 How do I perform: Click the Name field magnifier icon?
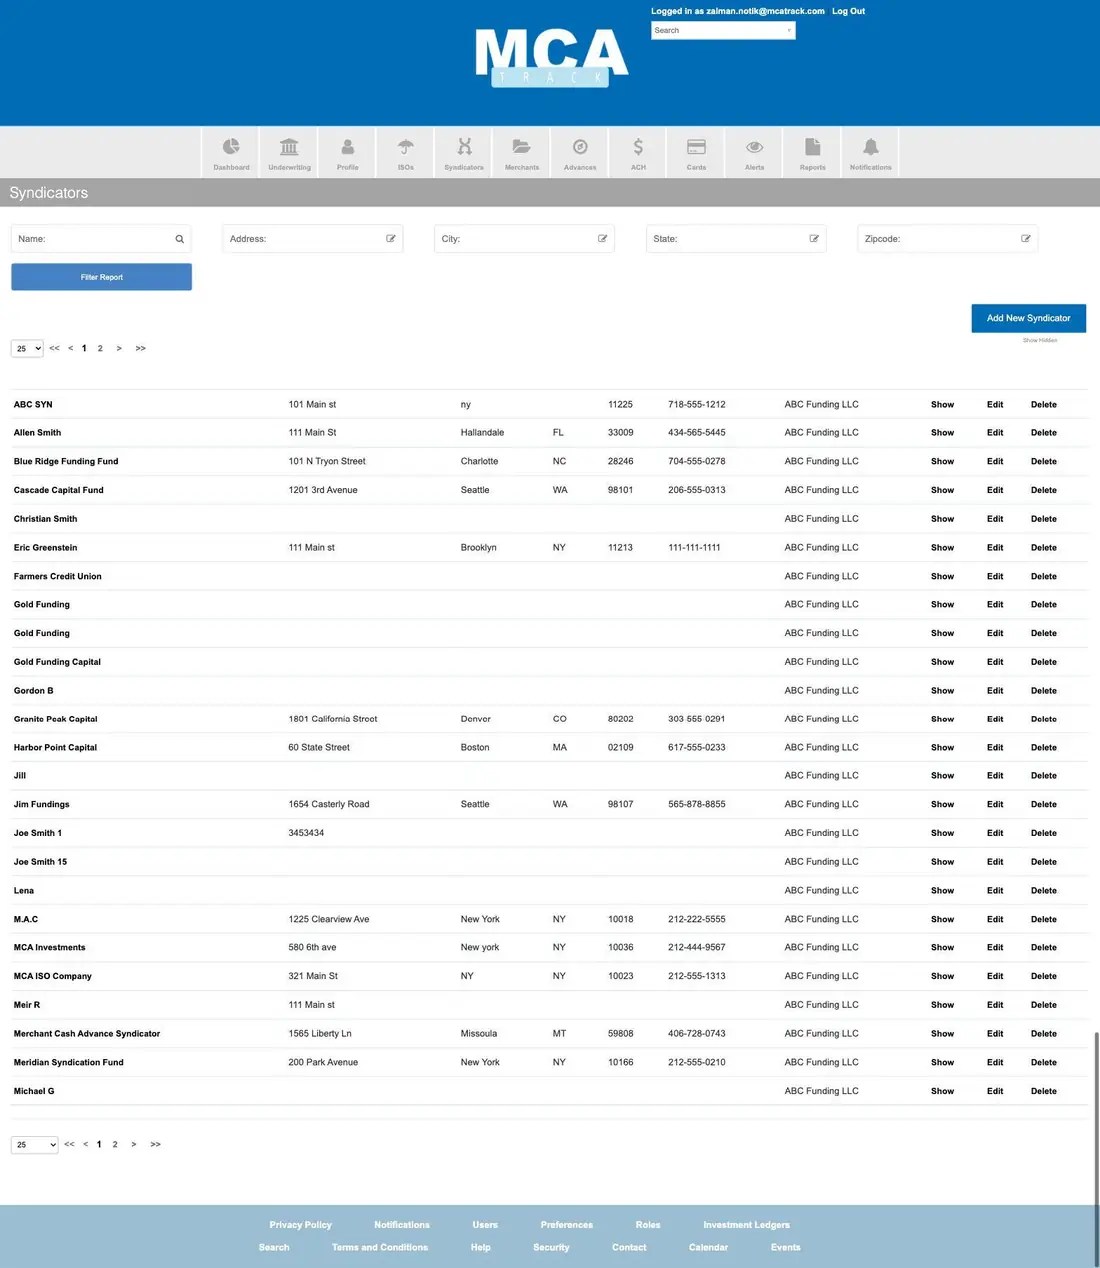[x=180, y=239]
